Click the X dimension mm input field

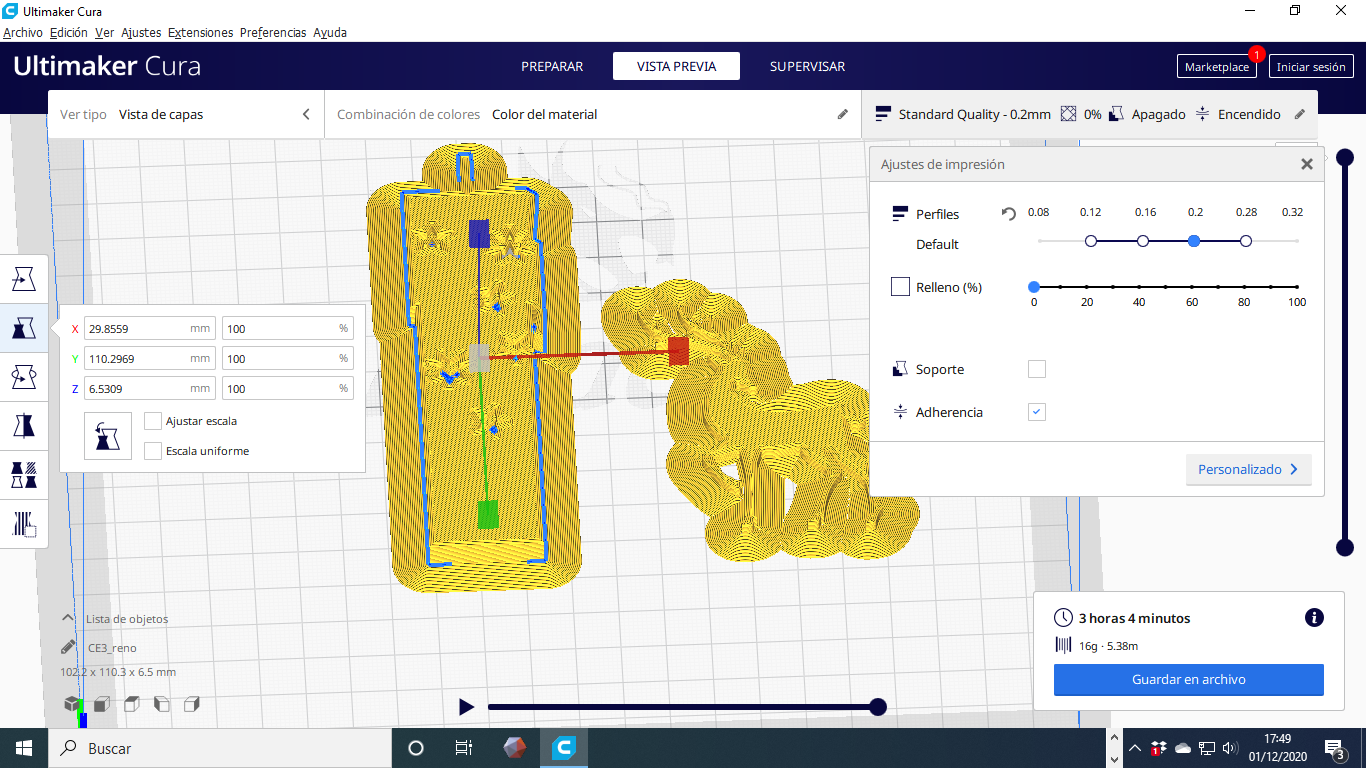click(x=150, y=328)
